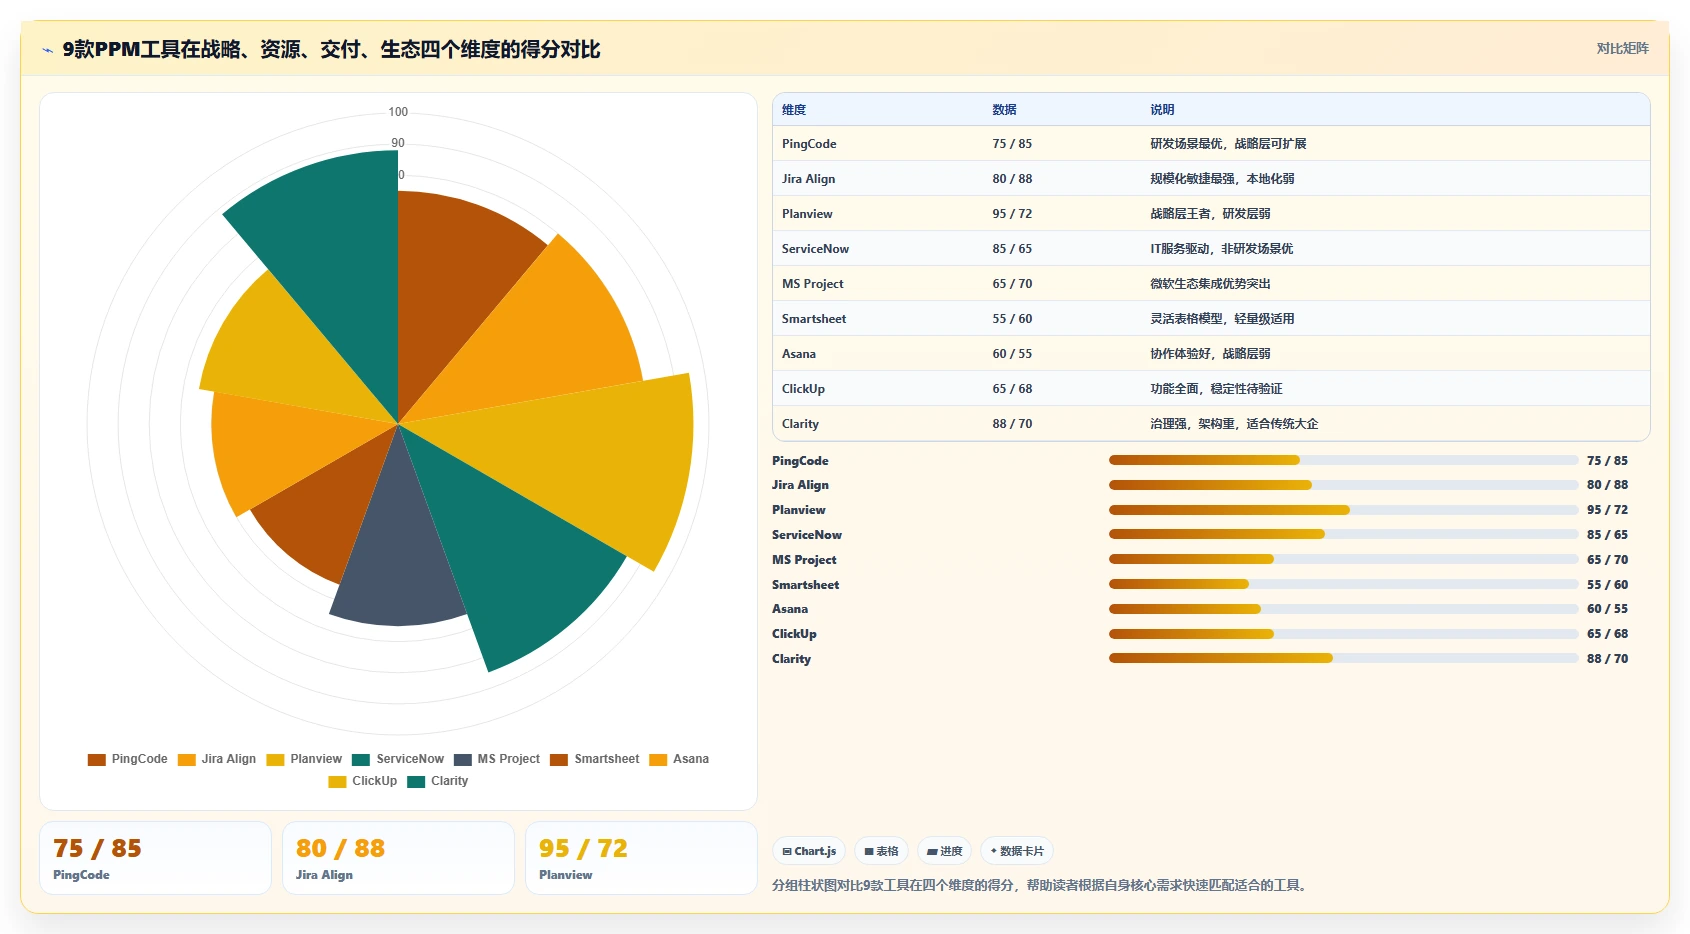Select the PingCode table row name
Screen dimensions: 1690x934
(x=809, y=144)
